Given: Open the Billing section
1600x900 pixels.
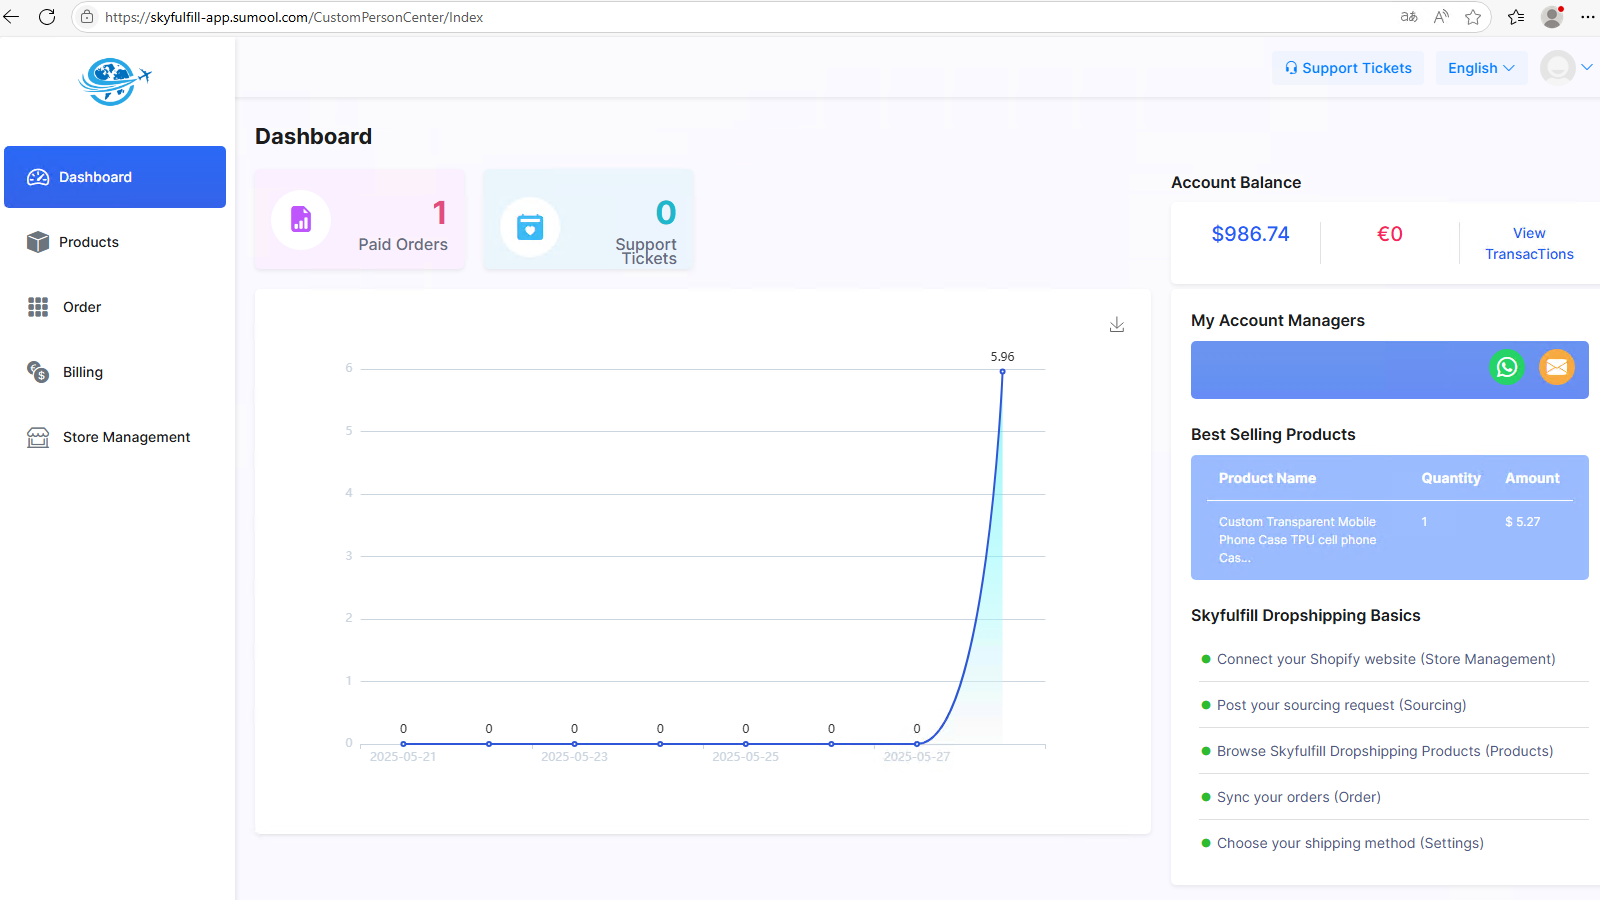Looking at the screenshot, I should click(115, 372).
